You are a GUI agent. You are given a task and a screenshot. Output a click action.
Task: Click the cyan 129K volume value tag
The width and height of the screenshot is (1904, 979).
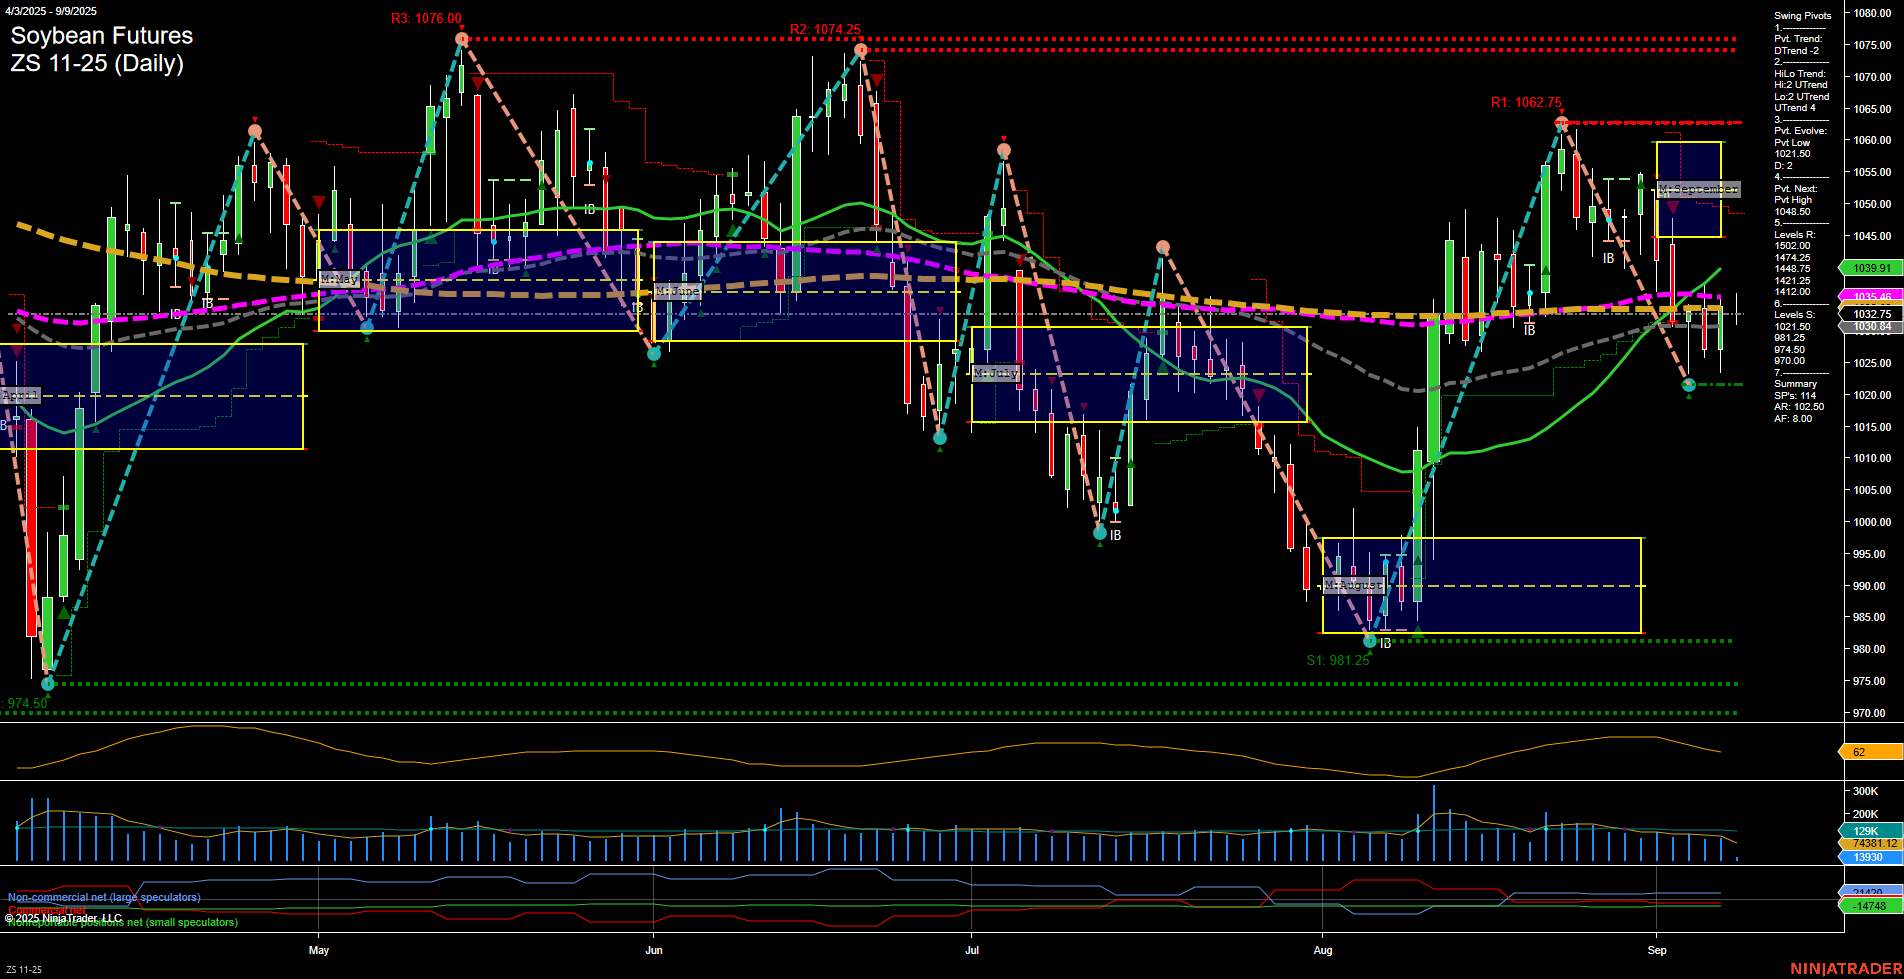click(x=1866, y=830)
